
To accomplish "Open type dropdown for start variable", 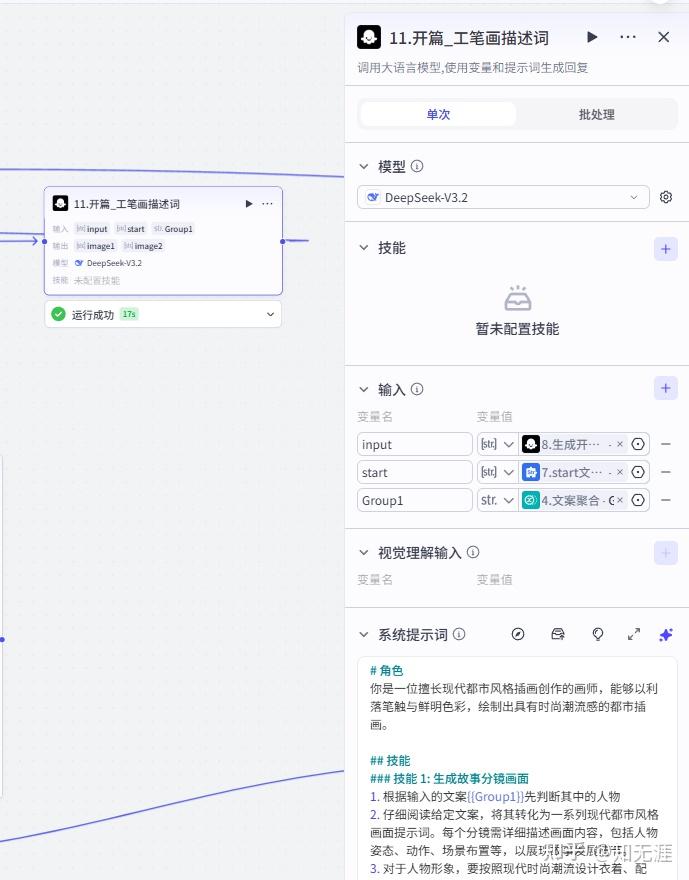I will 498,472.
